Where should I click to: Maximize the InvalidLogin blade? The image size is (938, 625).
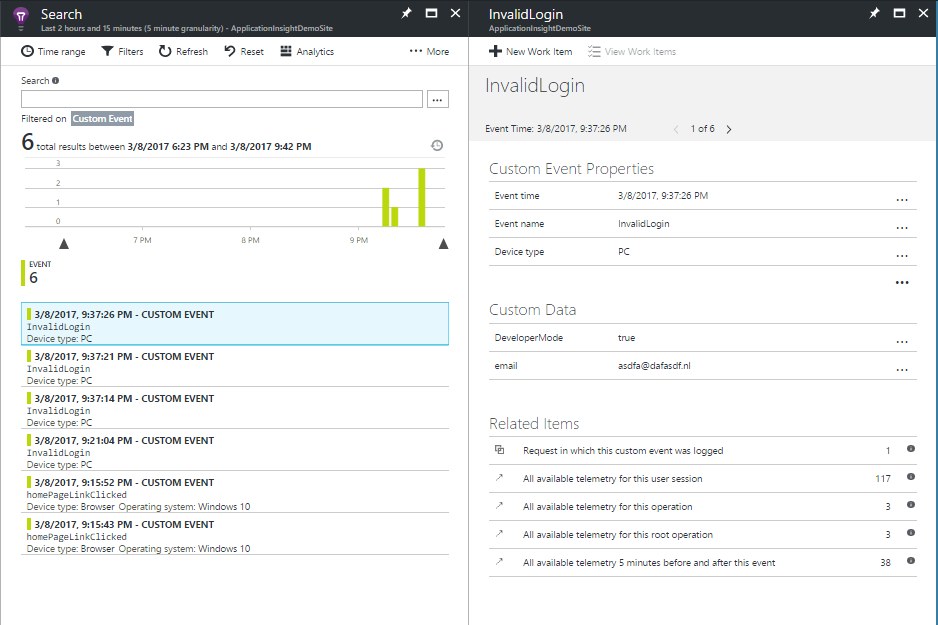[899, 13]
